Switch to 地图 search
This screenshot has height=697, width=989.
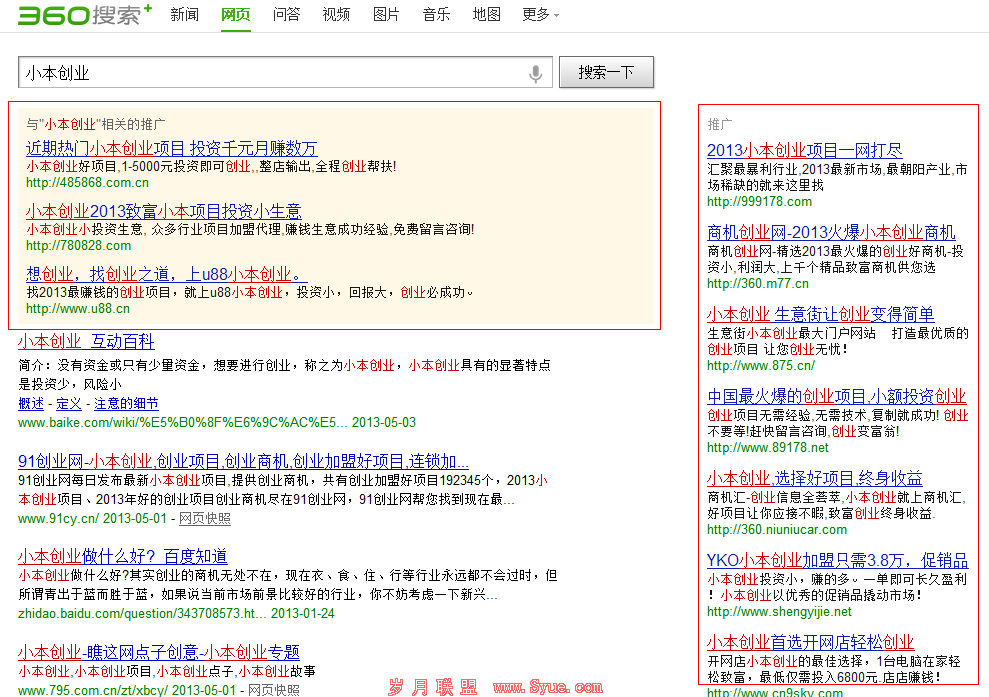(486, 15)
